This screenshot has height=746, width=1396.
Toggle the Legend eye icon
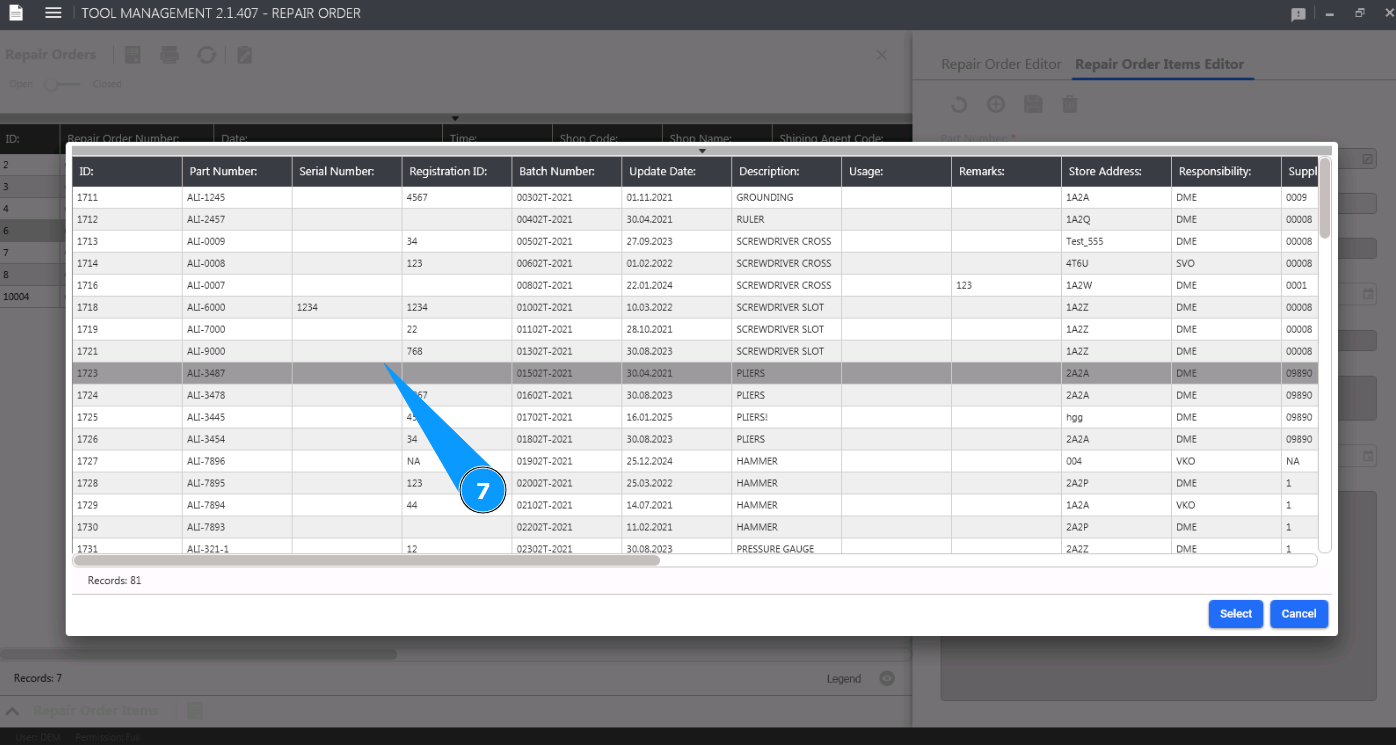[886, 678]
